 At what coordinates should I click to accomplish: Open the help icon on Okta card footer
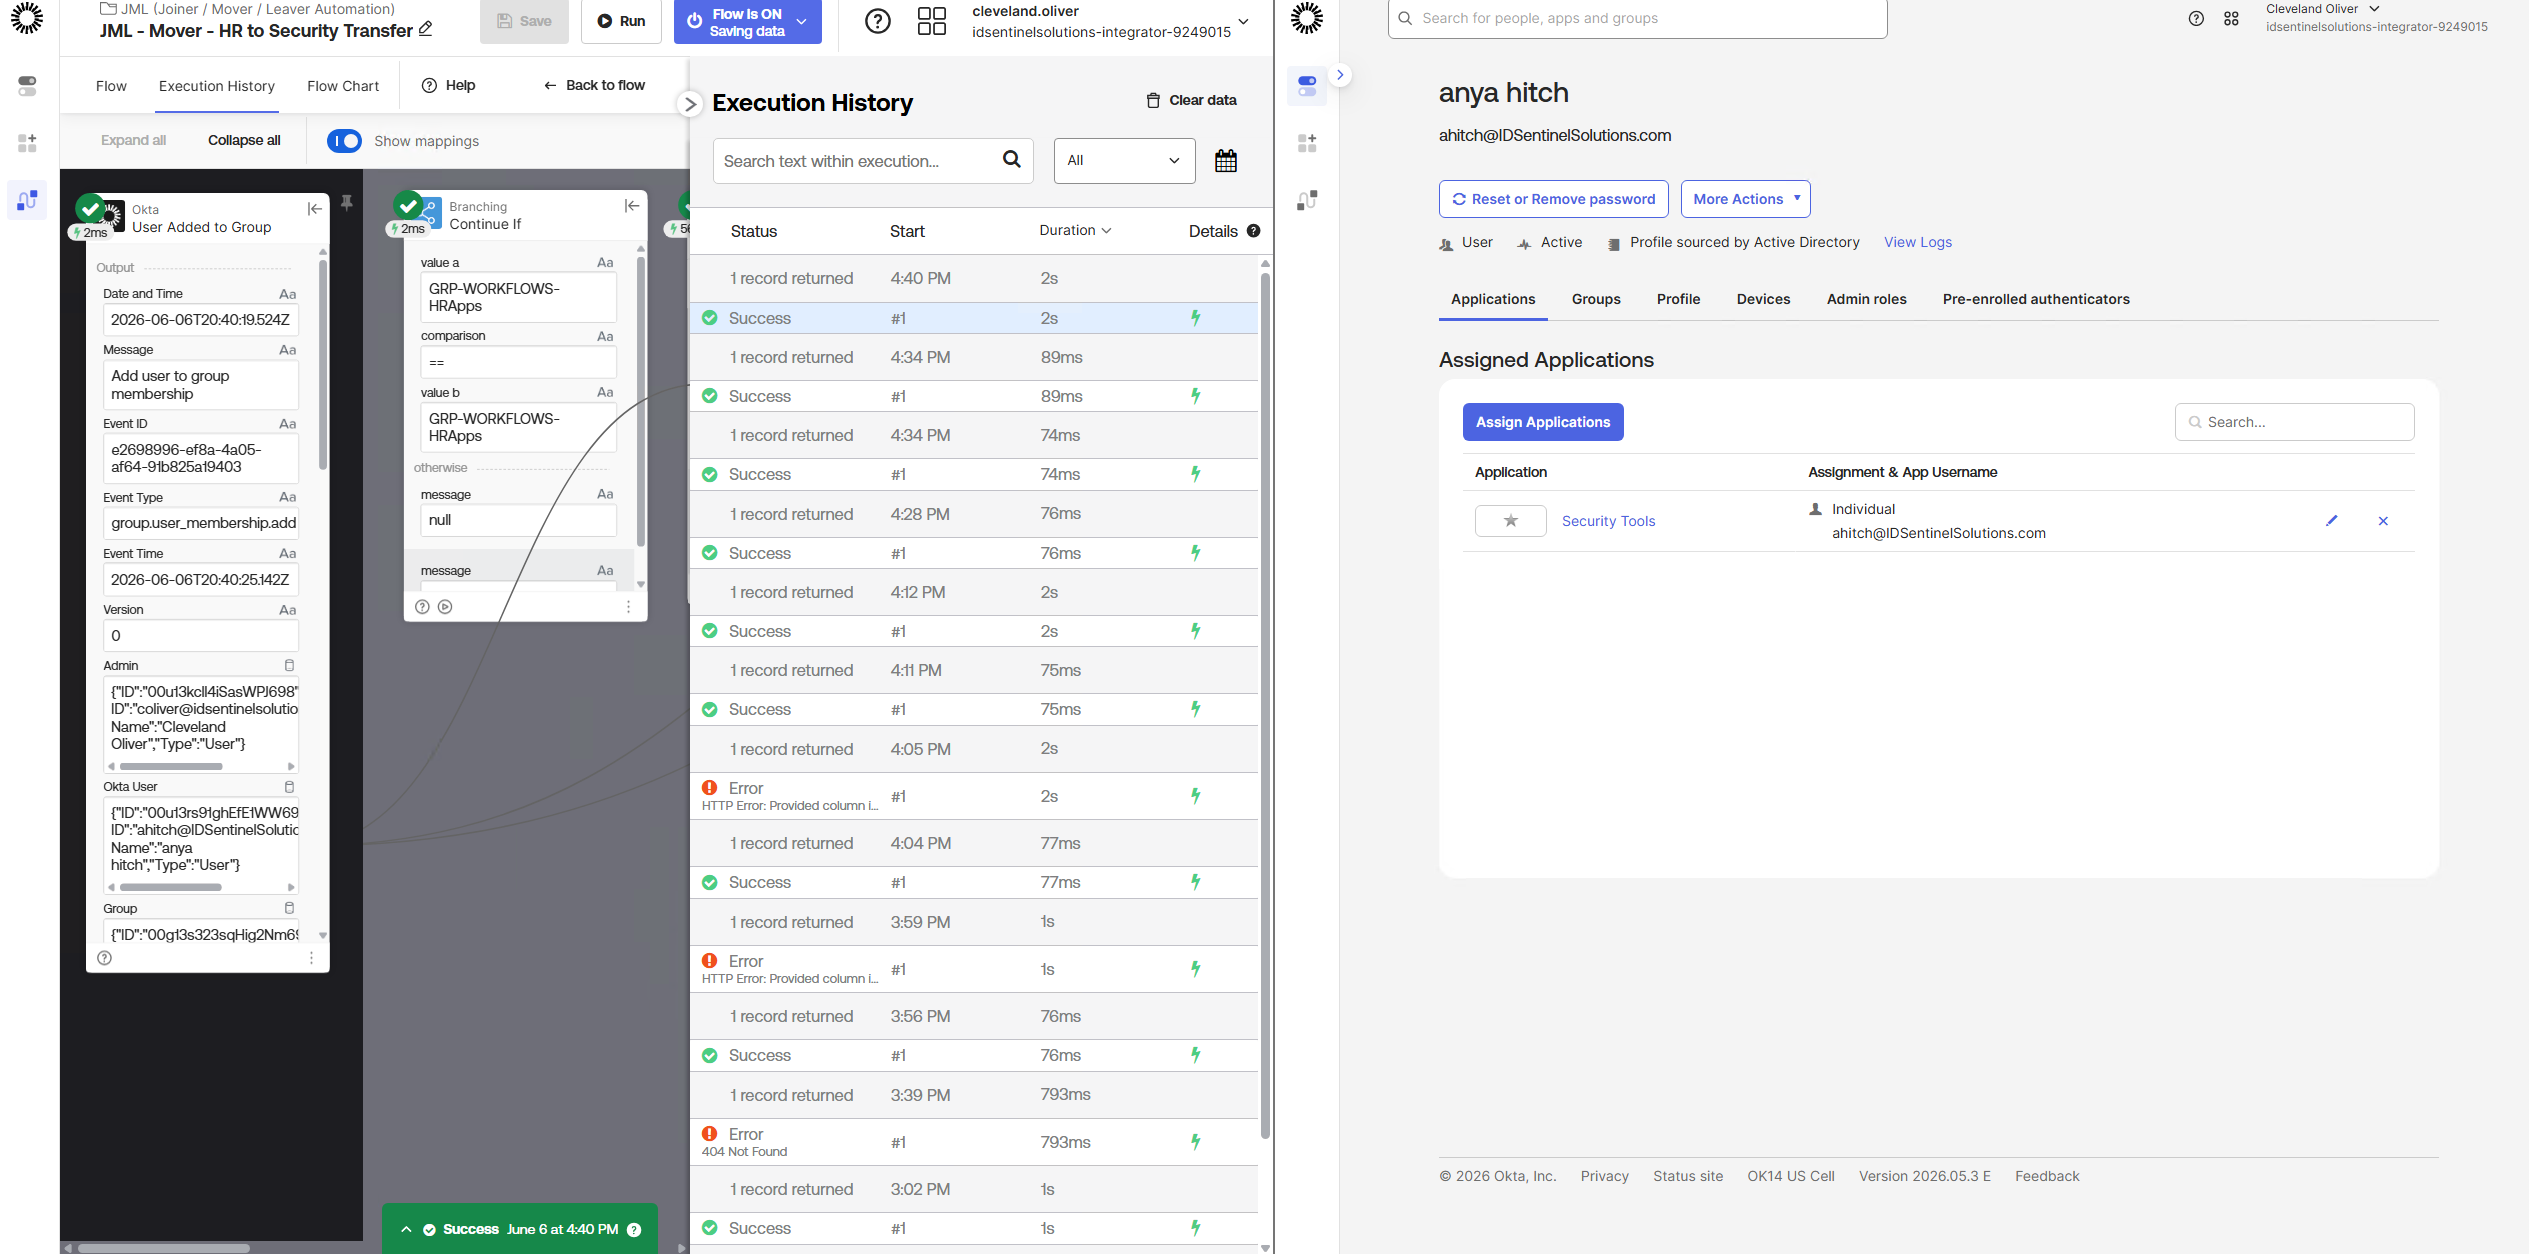(105, 958)
